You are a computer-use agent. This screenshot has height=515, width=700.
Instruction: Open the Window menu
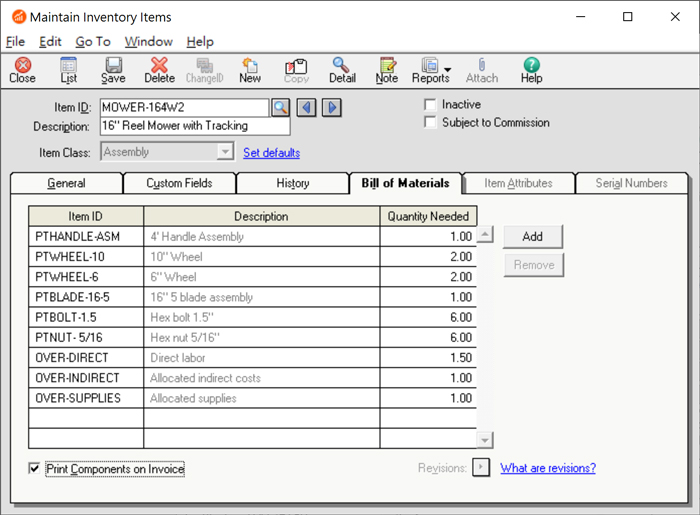coord(149,42)
